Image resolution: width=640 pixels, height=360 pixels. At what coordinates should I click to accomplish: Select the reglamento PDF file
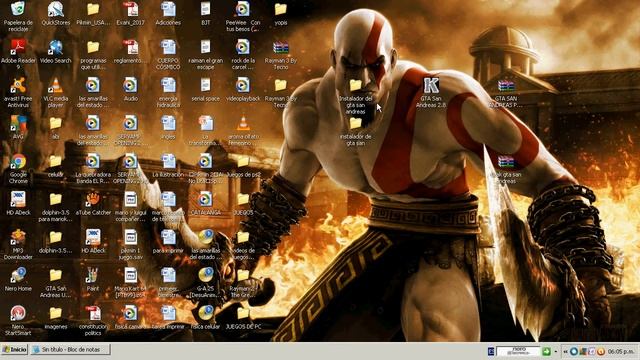131,51
